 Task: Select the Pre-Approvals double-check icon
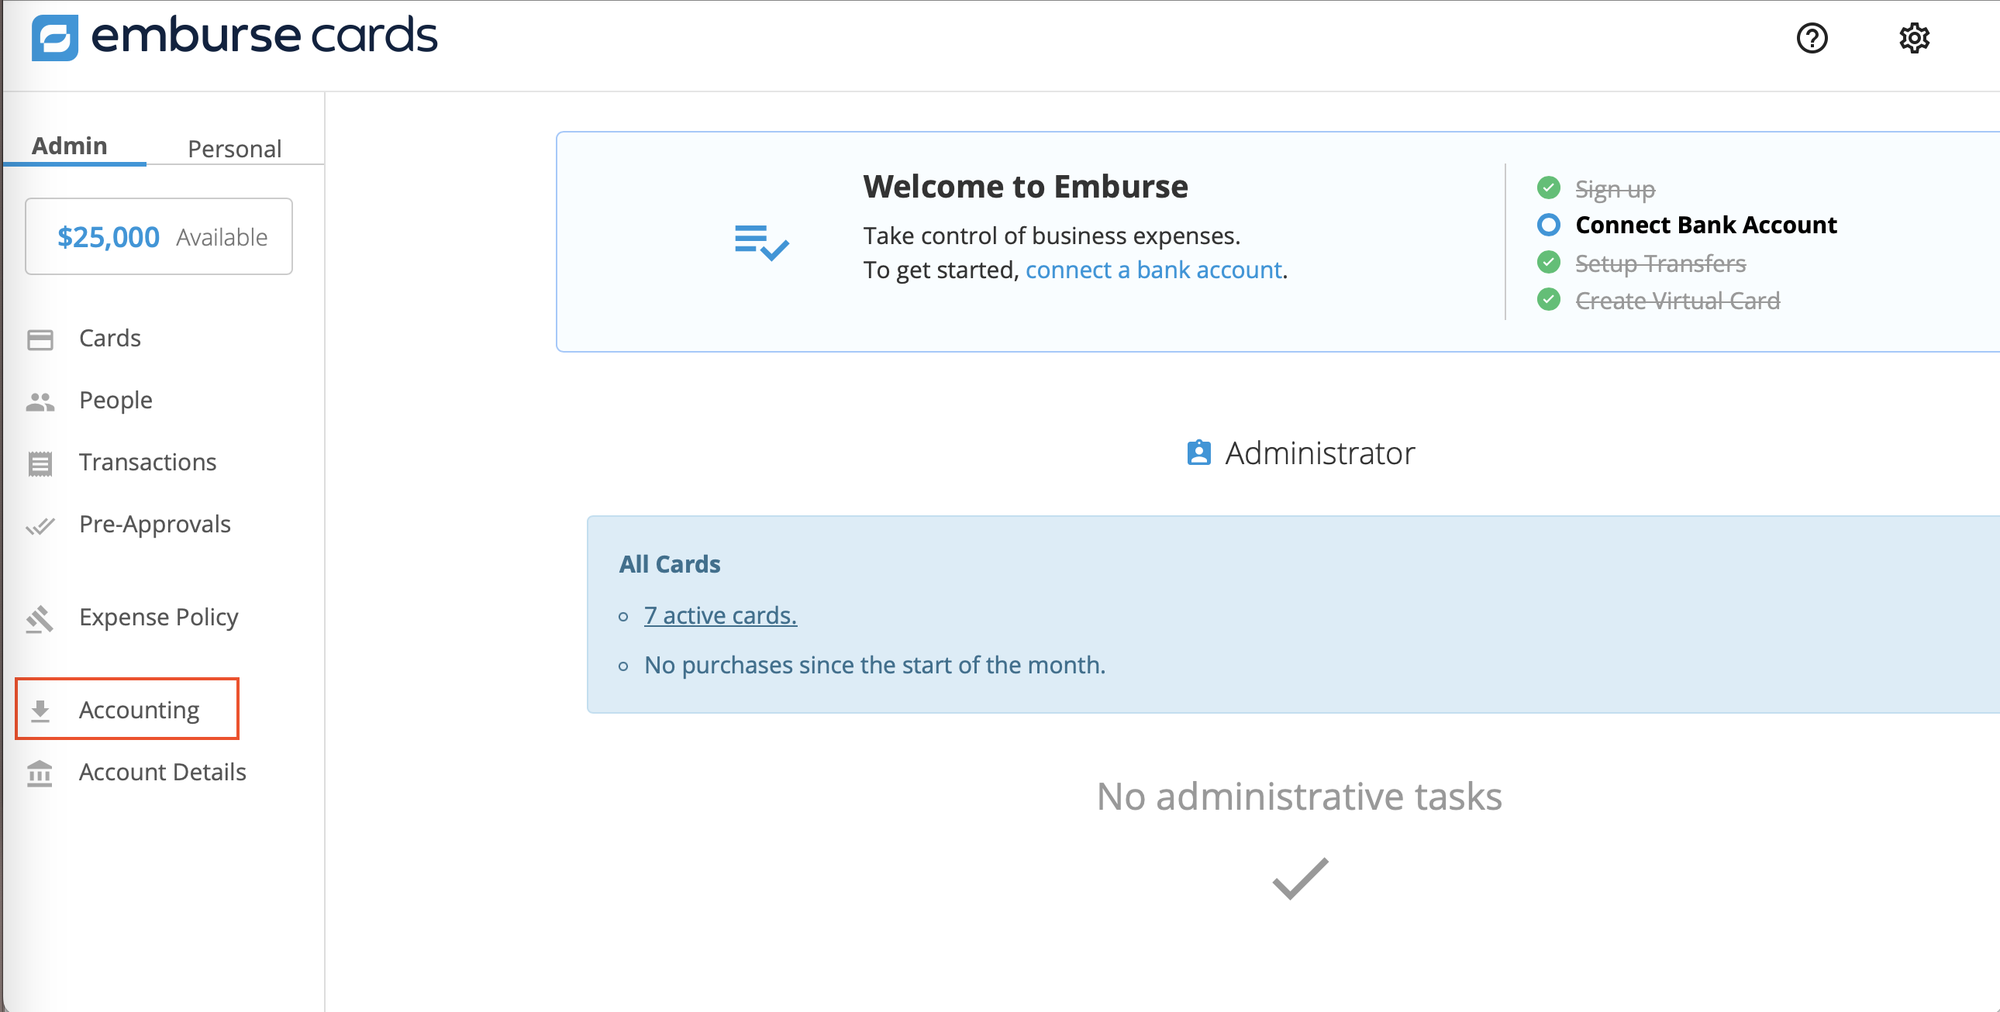[41, 525]
